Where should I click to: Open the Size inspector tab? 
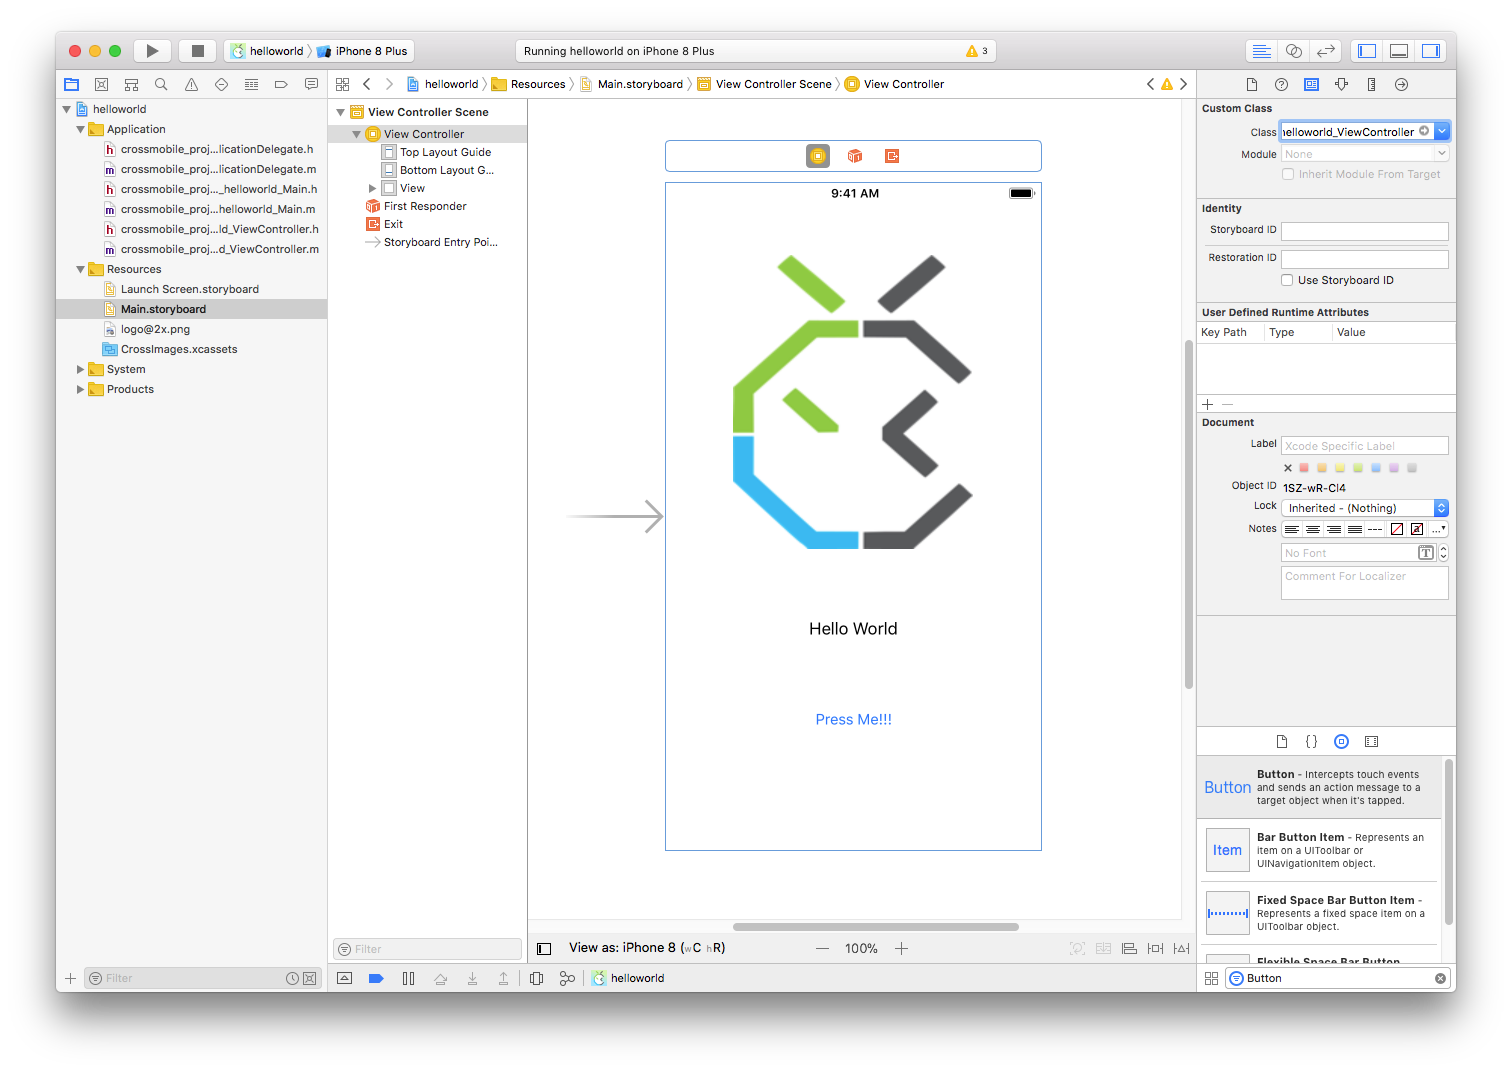click(1371, 85)
